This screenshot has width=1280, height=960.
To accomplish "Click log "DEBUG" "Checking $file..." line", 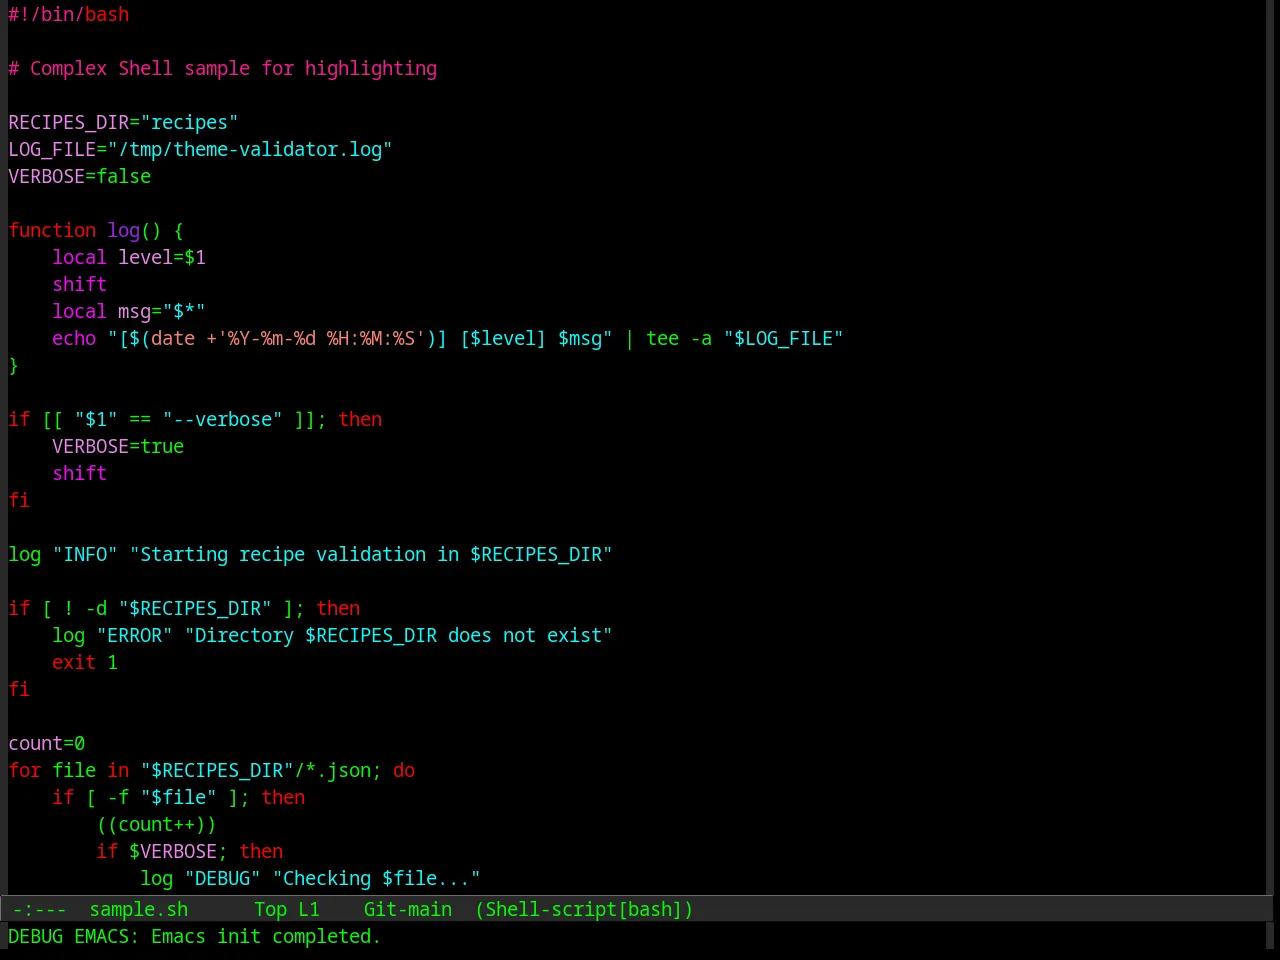I will (x=310, y=878).
